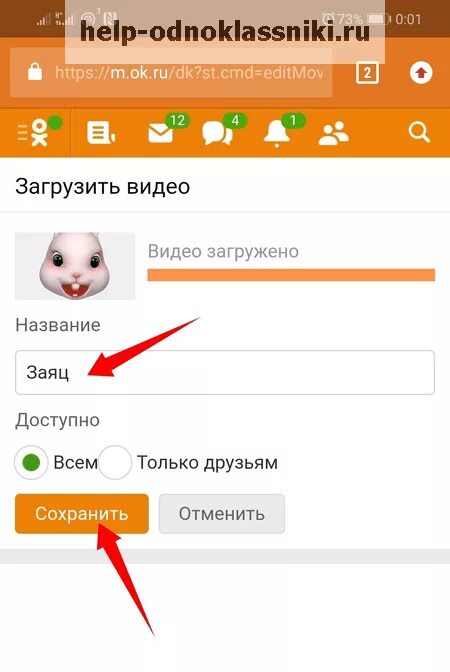The width and height of the screenshot is (450, 672).
Task: Tap the m.ok.ru URL address bar
Action: (x=189, y=73)
